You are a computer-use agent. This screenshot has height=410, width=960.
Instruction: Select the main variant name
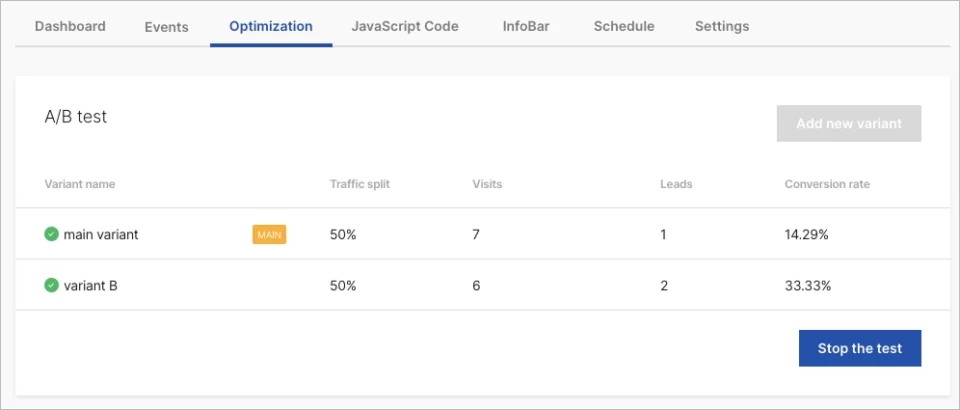tap(101, 234)
